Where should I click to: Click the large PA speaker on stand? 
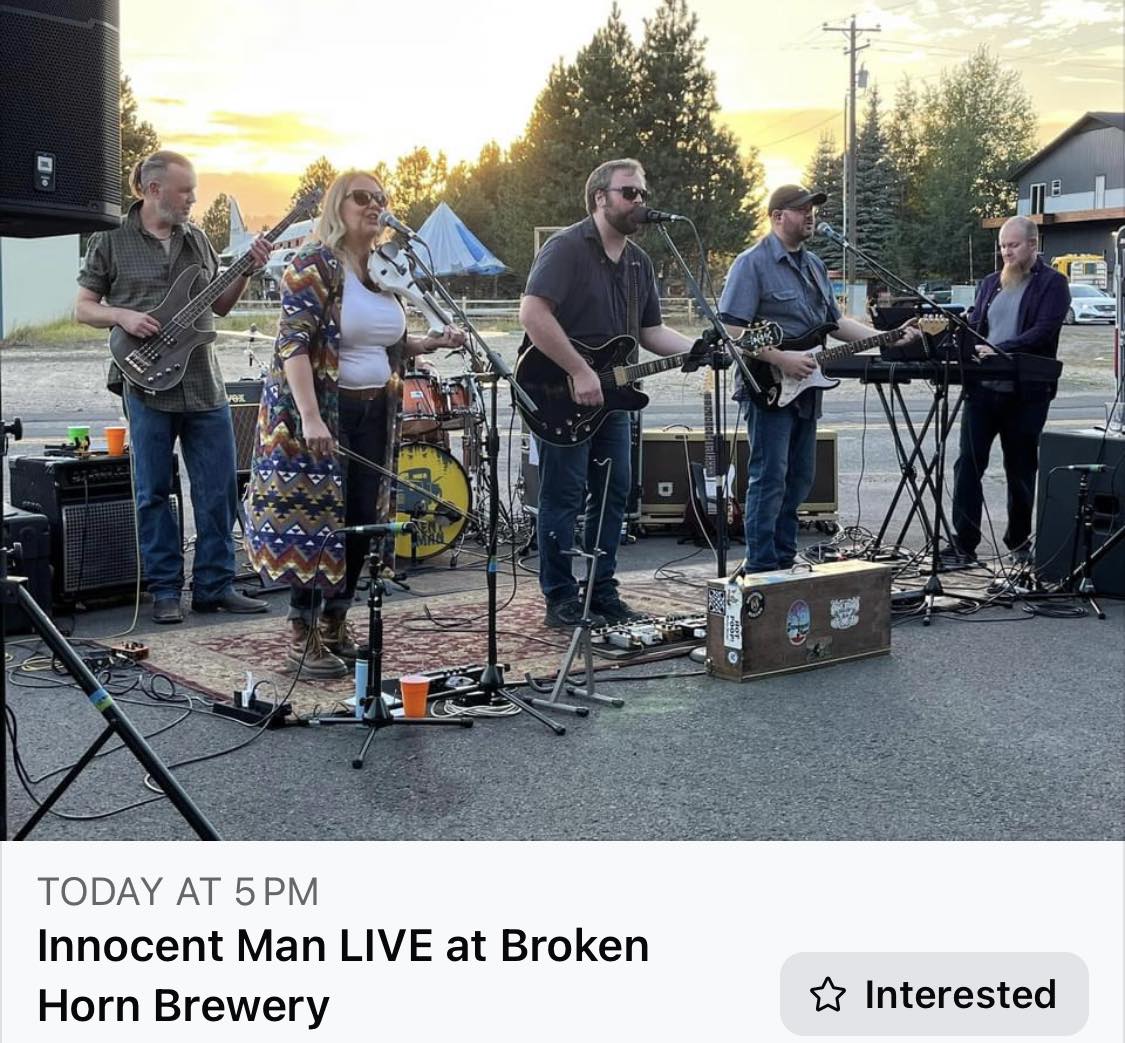pyautogui.click(x=60, y=117)
